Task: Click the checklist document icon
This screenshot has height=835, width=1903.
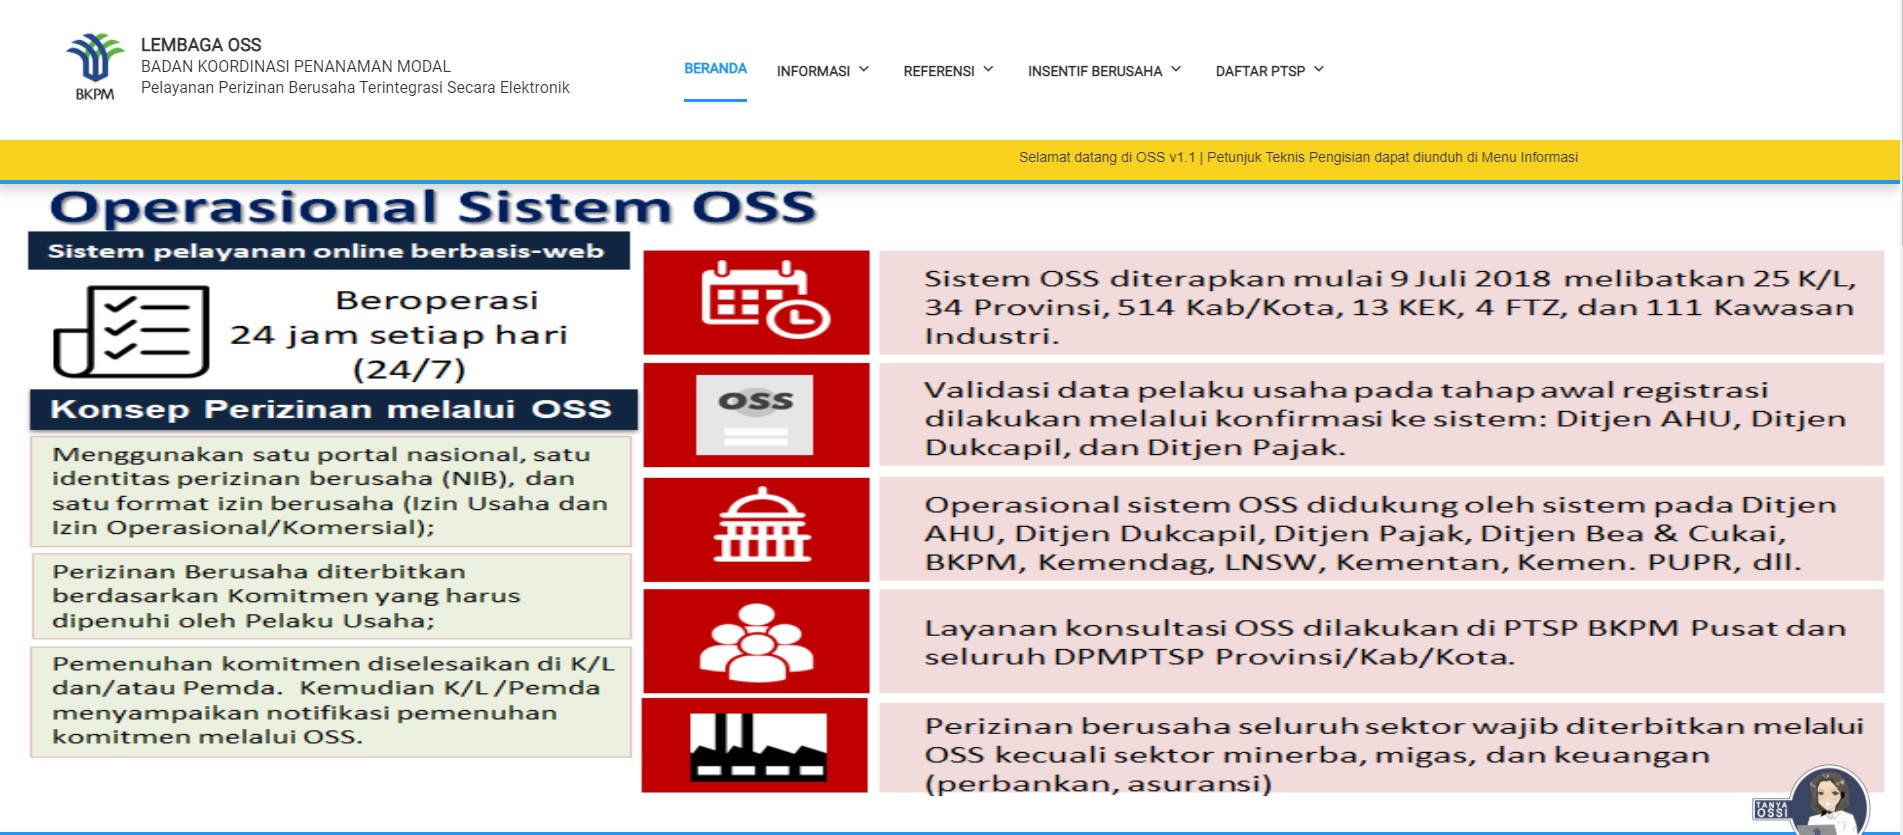Action: point(132,331)
